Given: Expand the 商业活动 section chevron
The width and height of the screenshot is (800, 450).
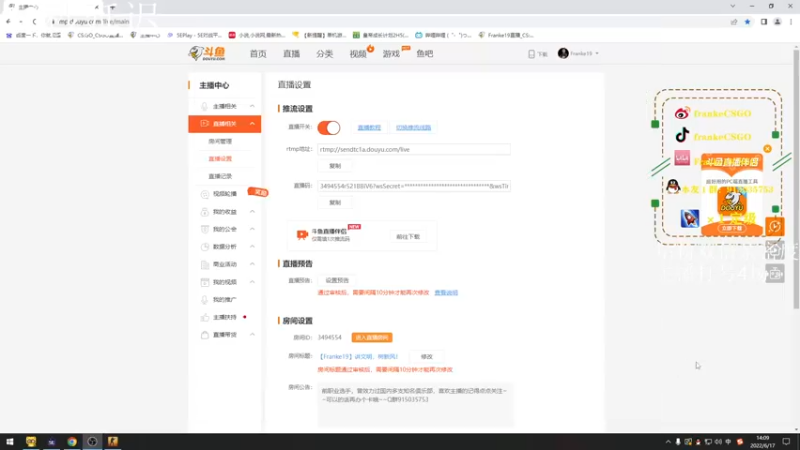Looking at the screenshot, I should [252, 264].
